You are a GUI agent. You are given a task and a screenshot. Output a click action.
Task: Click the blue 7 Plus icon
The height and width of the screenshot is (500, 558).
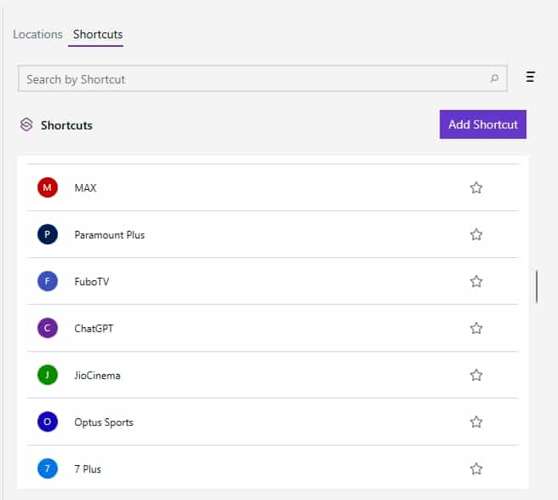point(47,468)
